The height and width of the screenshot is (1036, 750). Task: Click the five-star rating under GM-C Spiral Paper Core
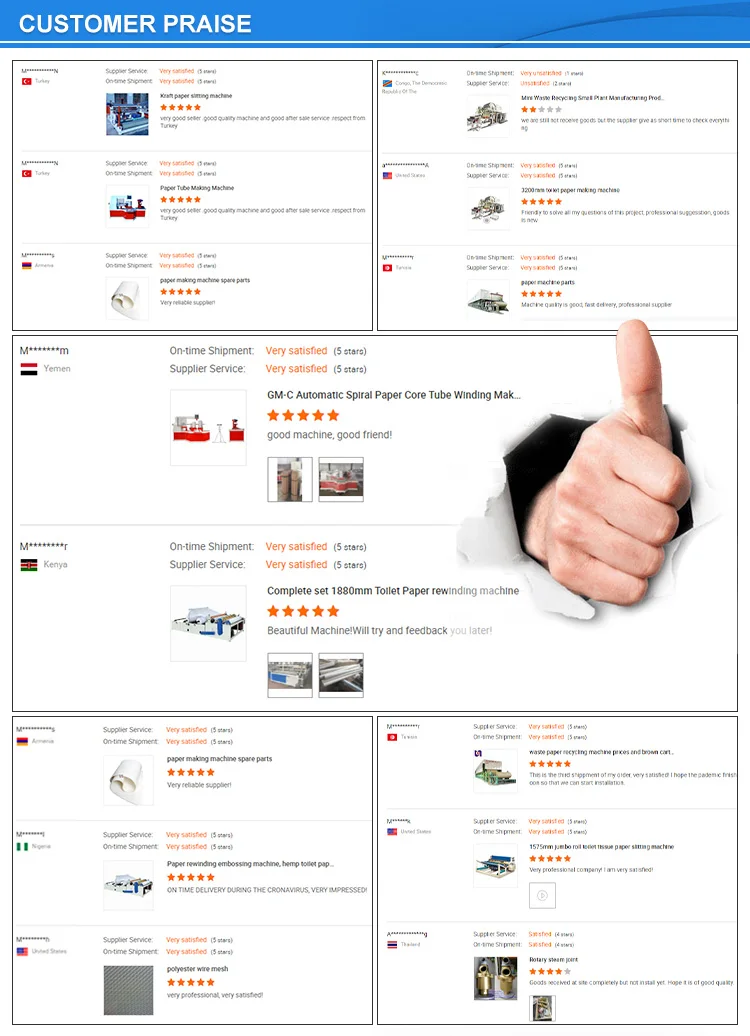point(303,416)
